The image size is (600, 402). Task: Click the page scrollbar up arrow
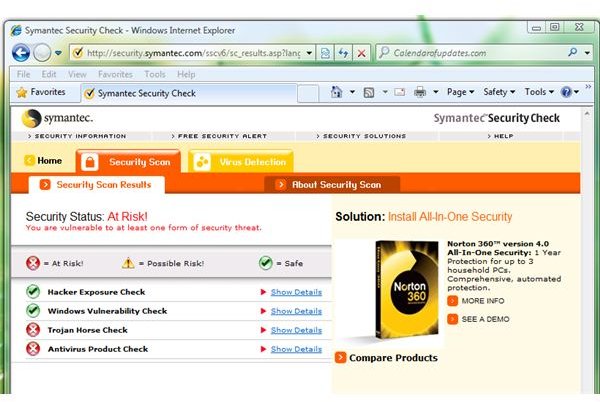click(x=587, y=113)
